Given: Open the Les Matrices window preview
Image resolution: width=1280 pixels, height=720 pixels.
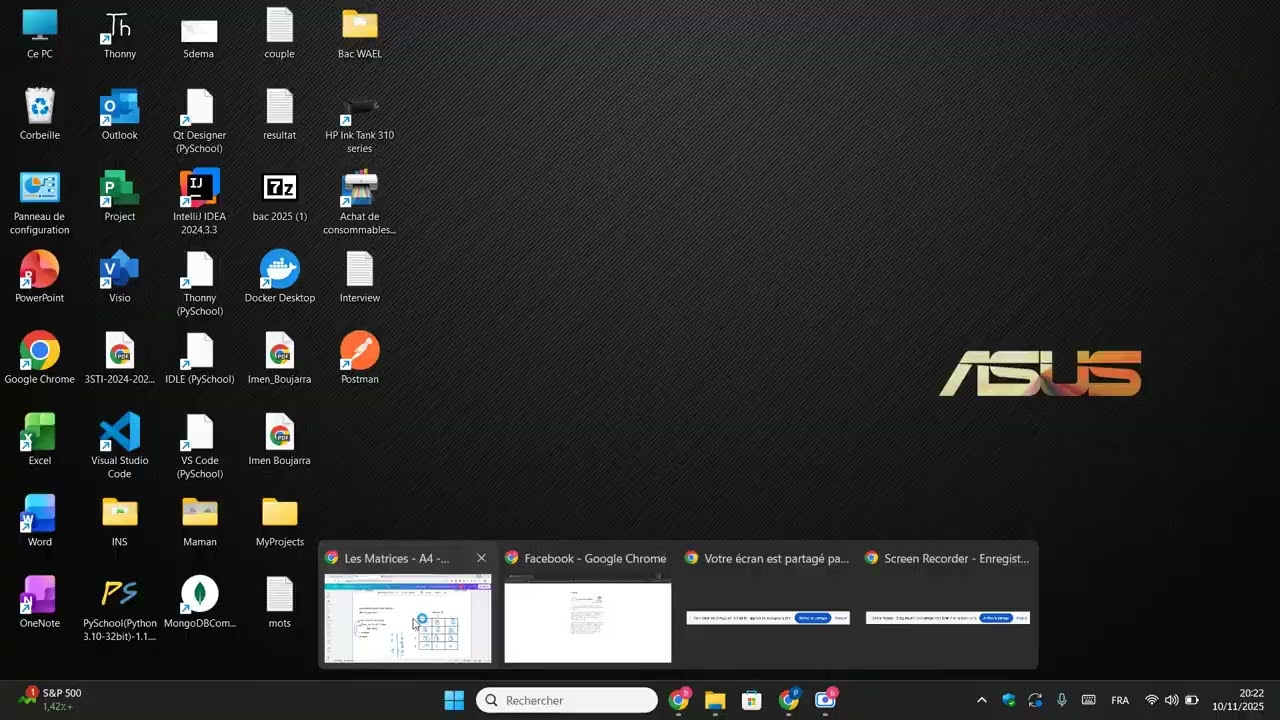Looking at the screenshot, I should click(x=408, y=618).
